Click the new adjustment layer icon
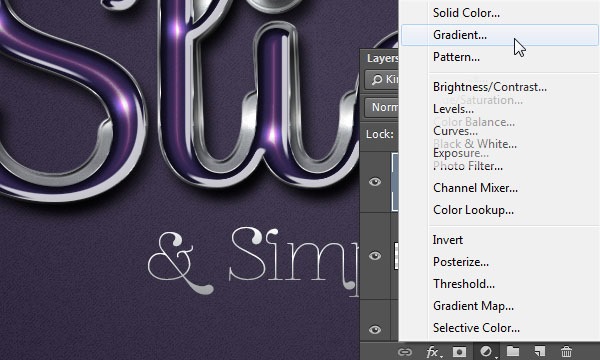 pos(486,352)
